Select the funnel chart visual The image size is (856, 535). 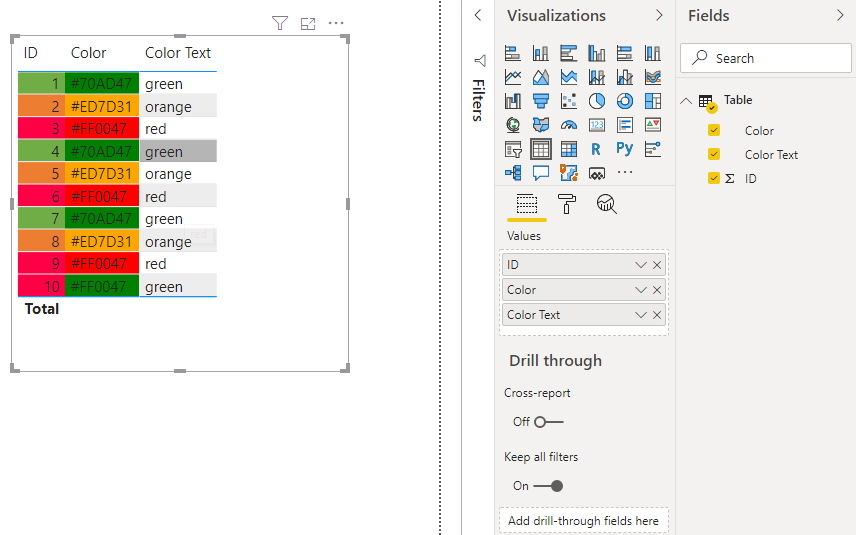(540, 101)
